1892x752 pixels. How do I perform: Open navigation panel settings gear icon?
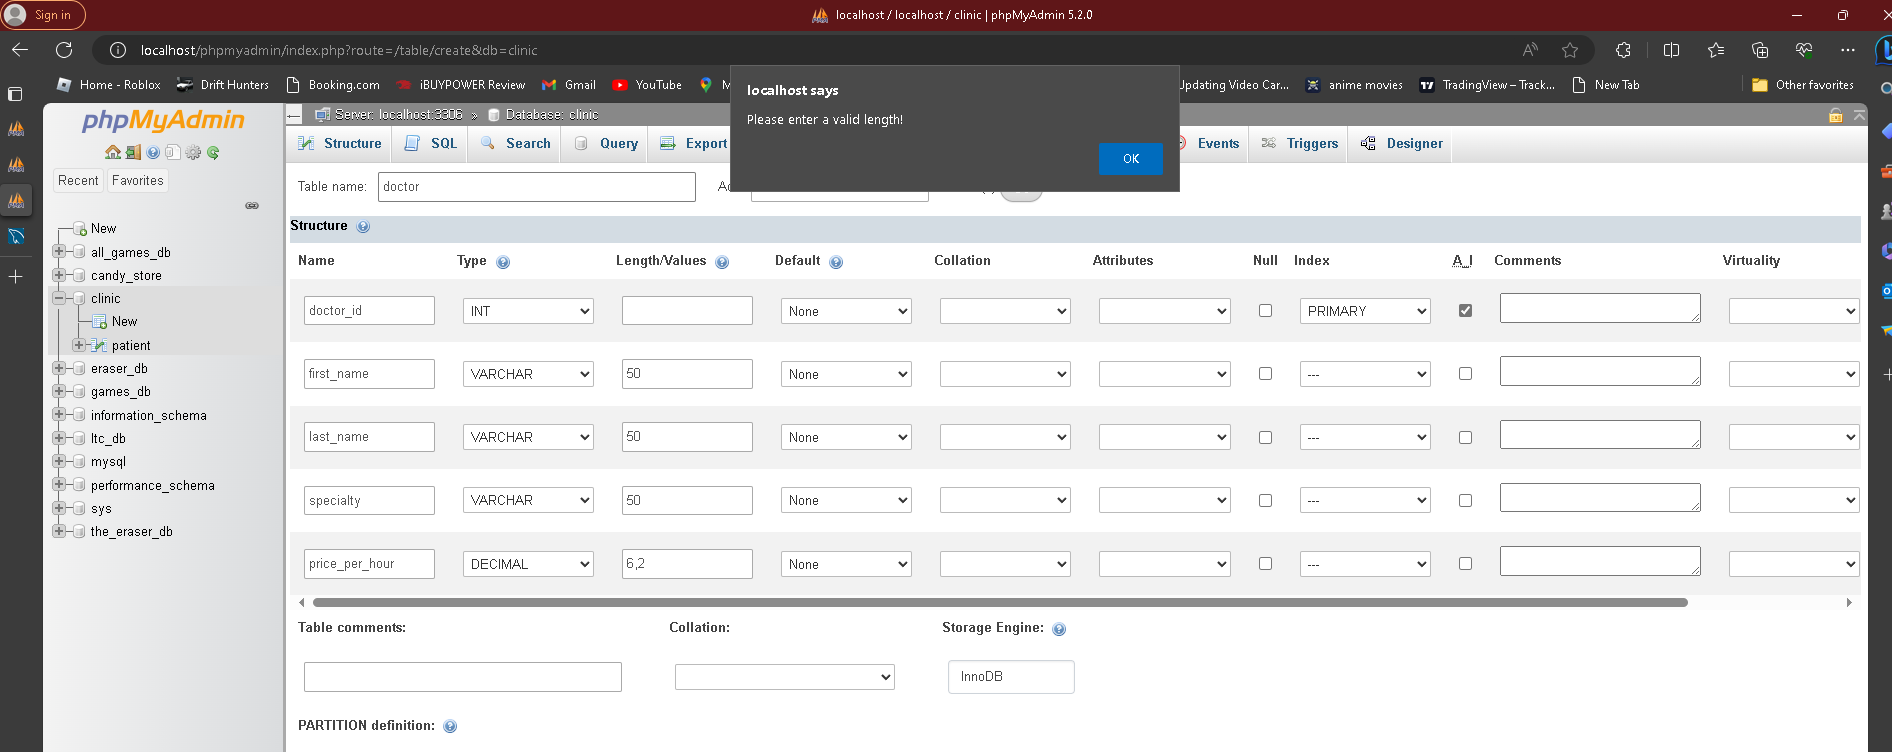point(193,153)
